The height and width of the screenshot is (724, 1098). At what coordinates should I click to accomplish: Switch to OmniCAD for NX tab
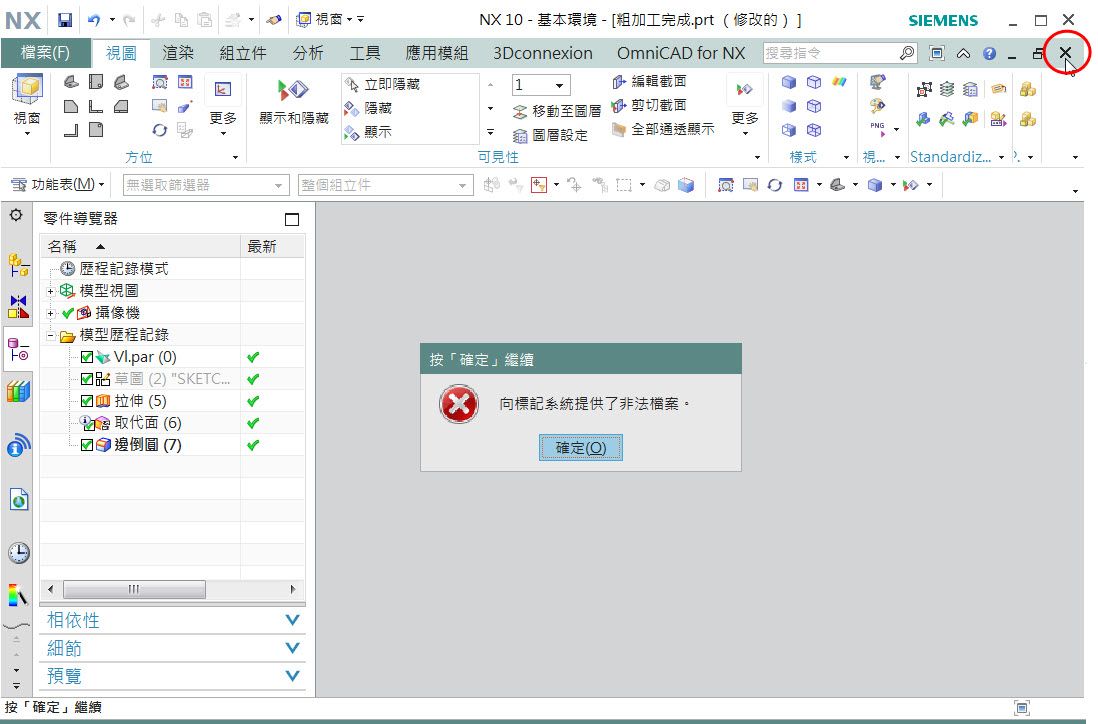click(681, 53)
